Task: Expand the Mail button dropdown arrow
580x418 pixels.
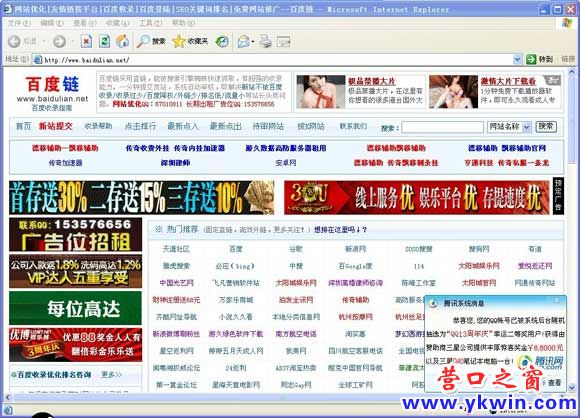Action: tap(253, 41)
